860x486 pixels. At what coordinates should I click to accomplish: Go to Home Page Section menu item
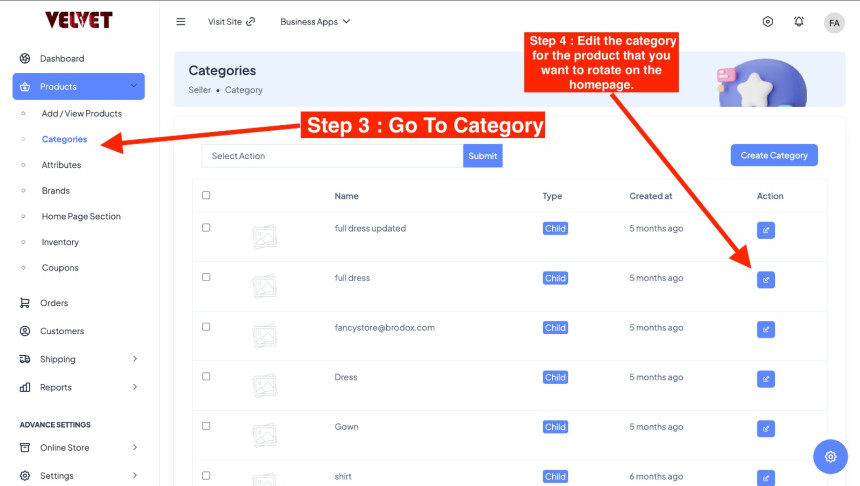point(81,216)
